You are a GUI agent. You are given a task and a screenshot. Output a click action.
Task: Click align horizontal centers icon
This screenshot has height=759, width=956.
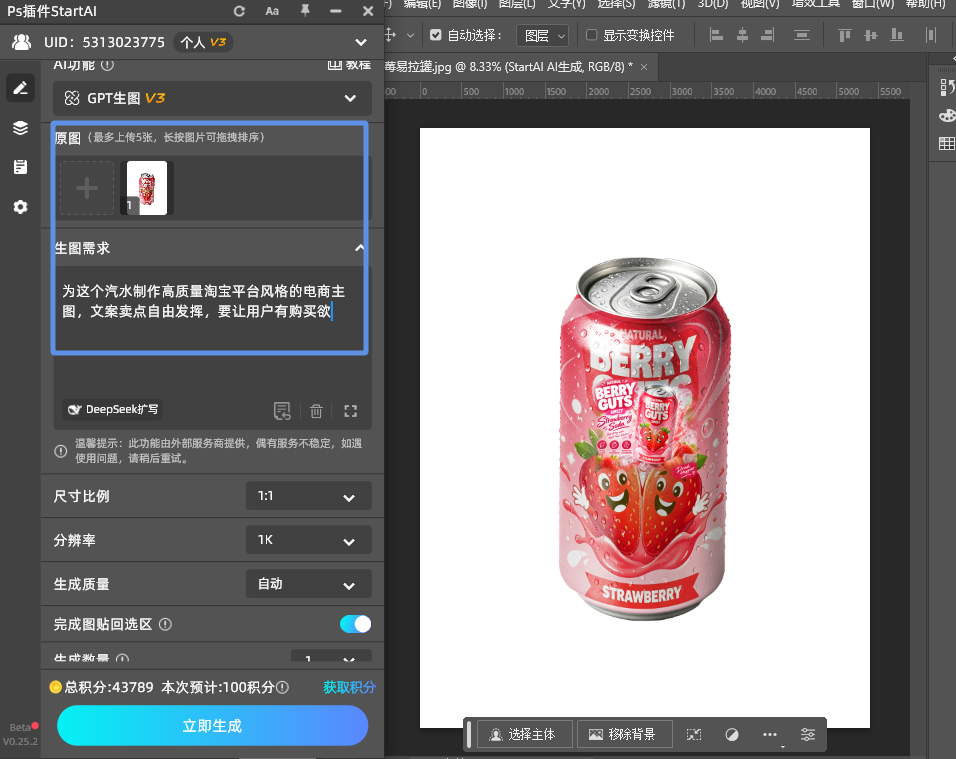click(x=742, y=35)
